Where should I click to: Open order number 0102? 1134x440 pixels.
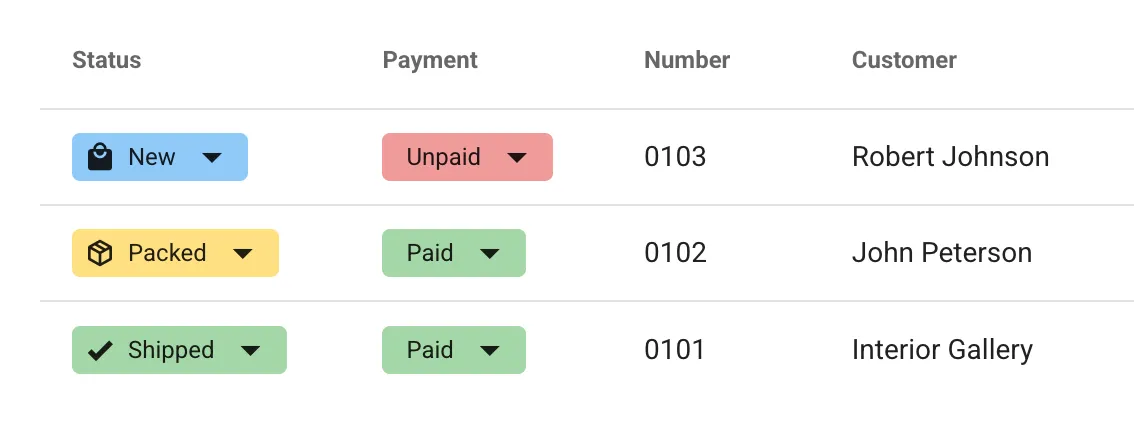click(675, 253)
